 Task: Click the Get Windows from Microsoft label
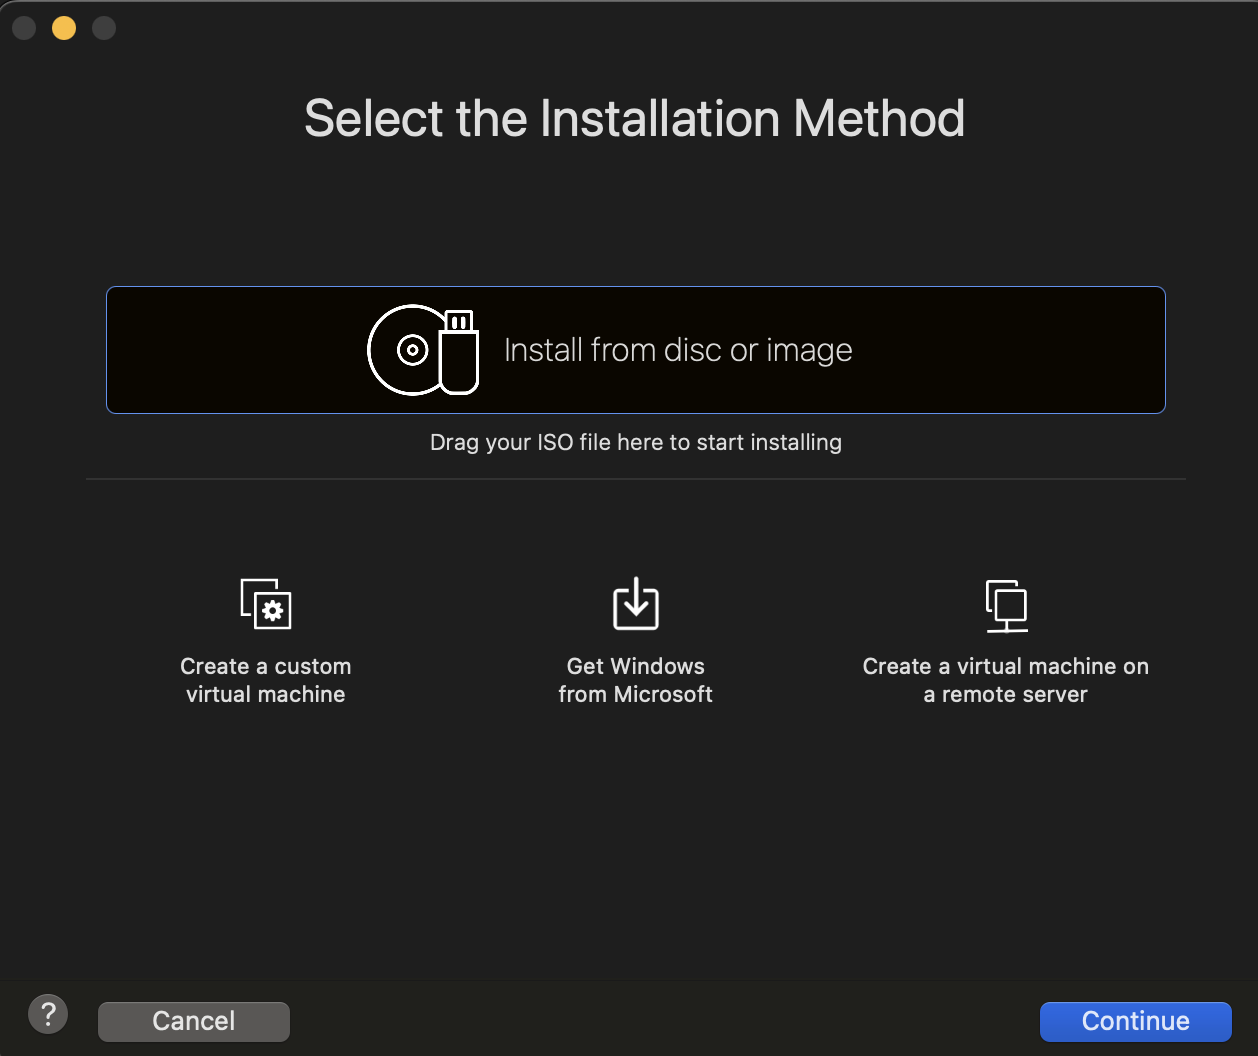(x=635, y=680)
